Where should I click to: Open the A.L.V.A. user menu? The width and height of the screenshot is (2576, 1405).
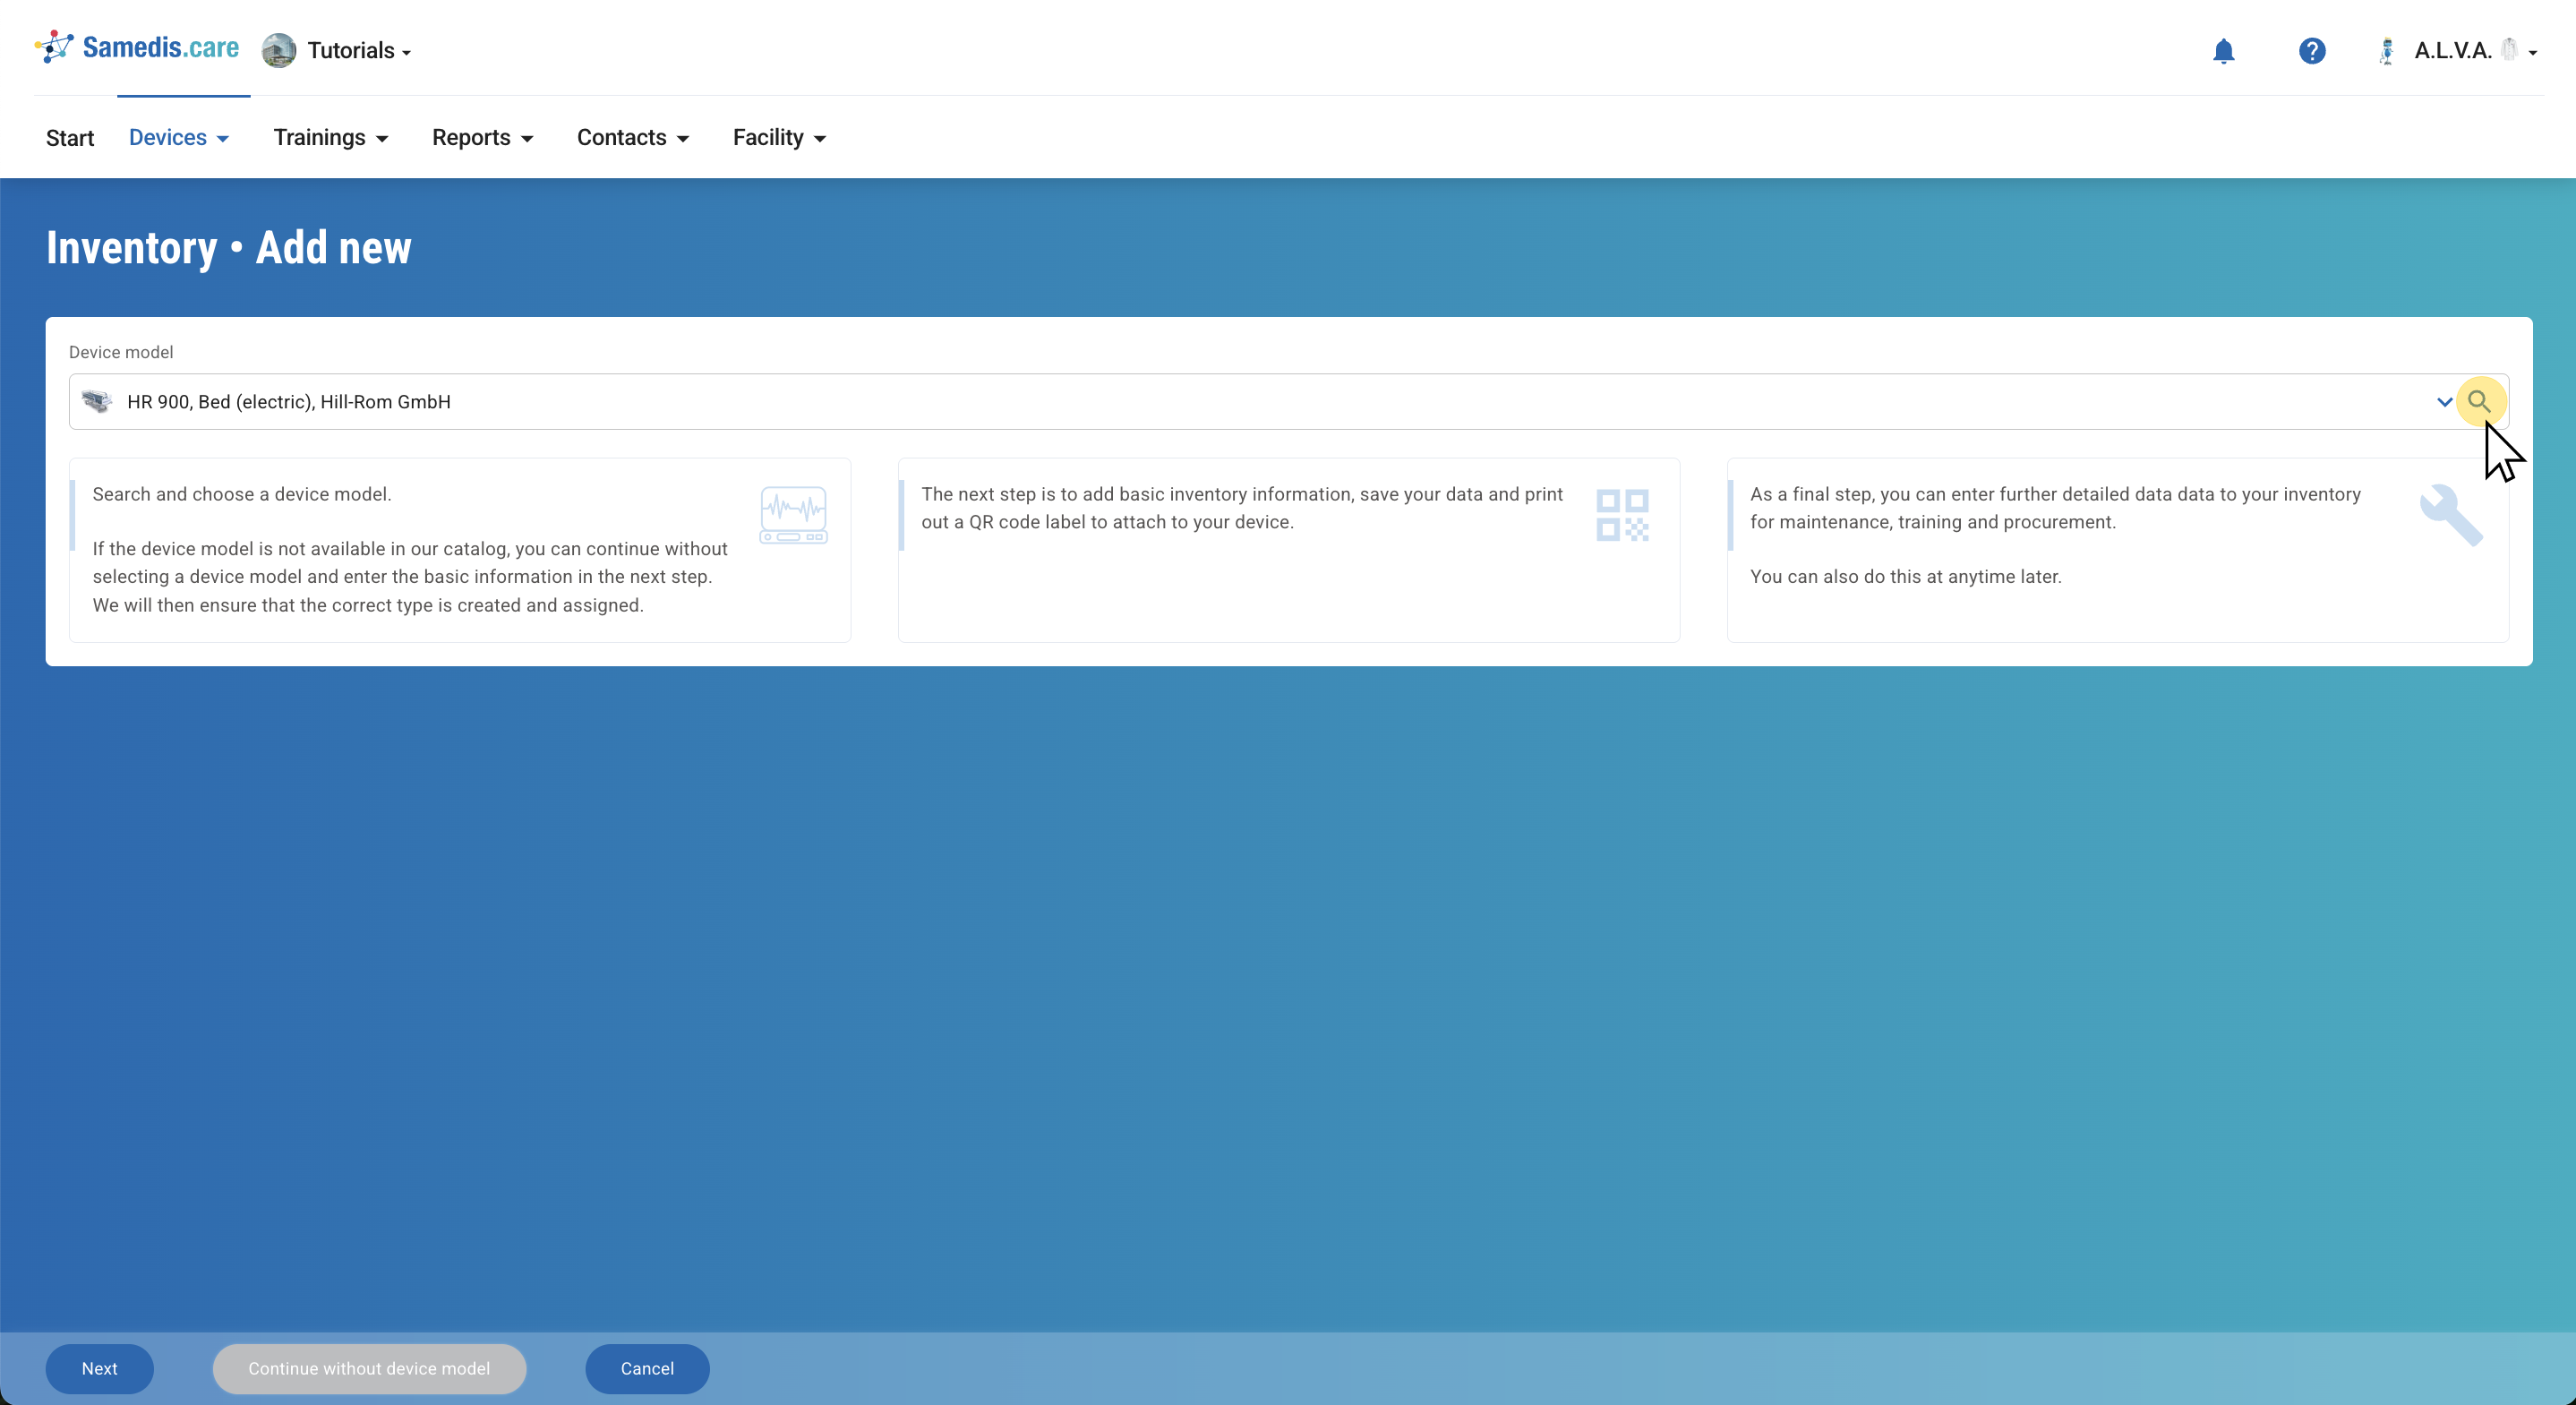[x=2474, y=51]
